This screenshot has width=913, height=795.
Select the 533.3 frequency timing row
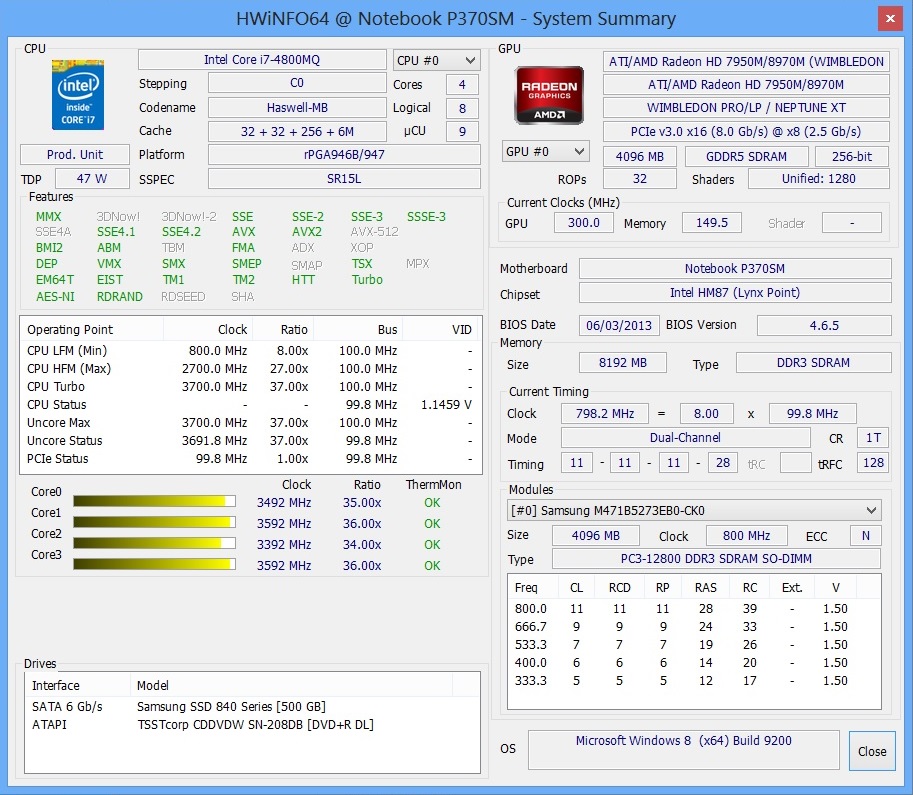[x=694, y=645]
